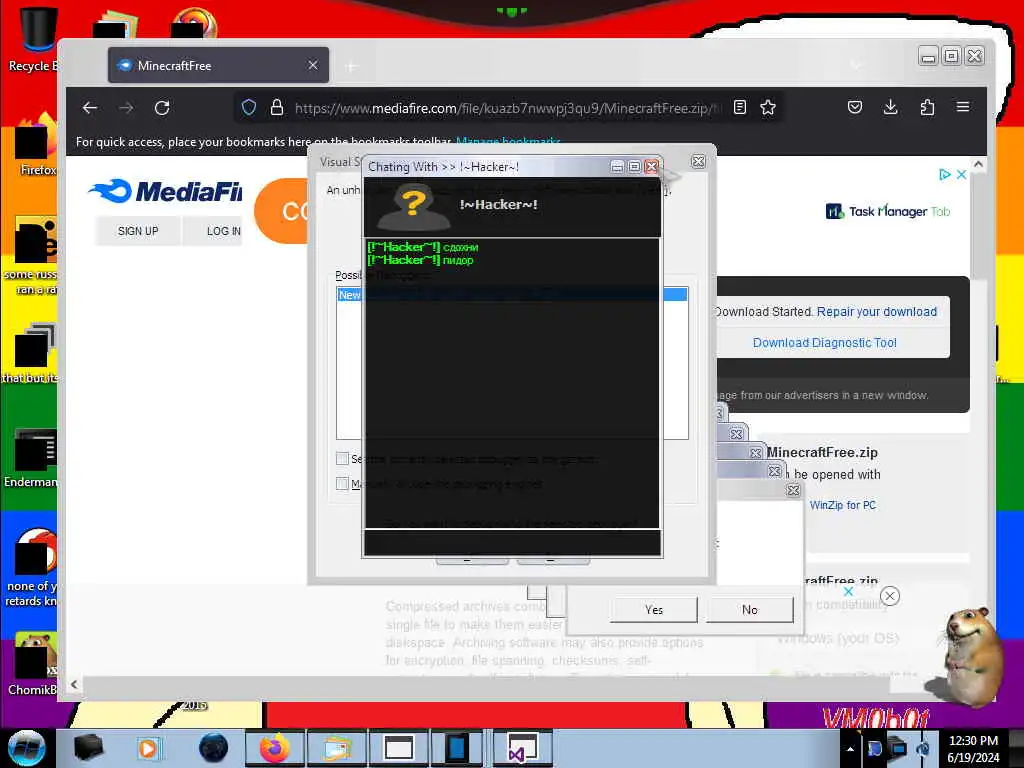1024x768 pixels.
Task: Click Download Diagnostic Tool link
Action: (x=824, y=343)
